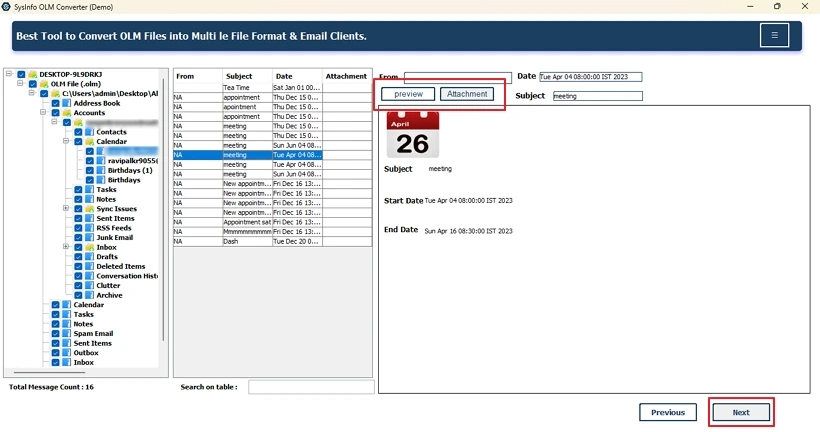Click the RSS Feeds folder icon
The width and height of the screenshot is (820, 432).
(89, 228)
